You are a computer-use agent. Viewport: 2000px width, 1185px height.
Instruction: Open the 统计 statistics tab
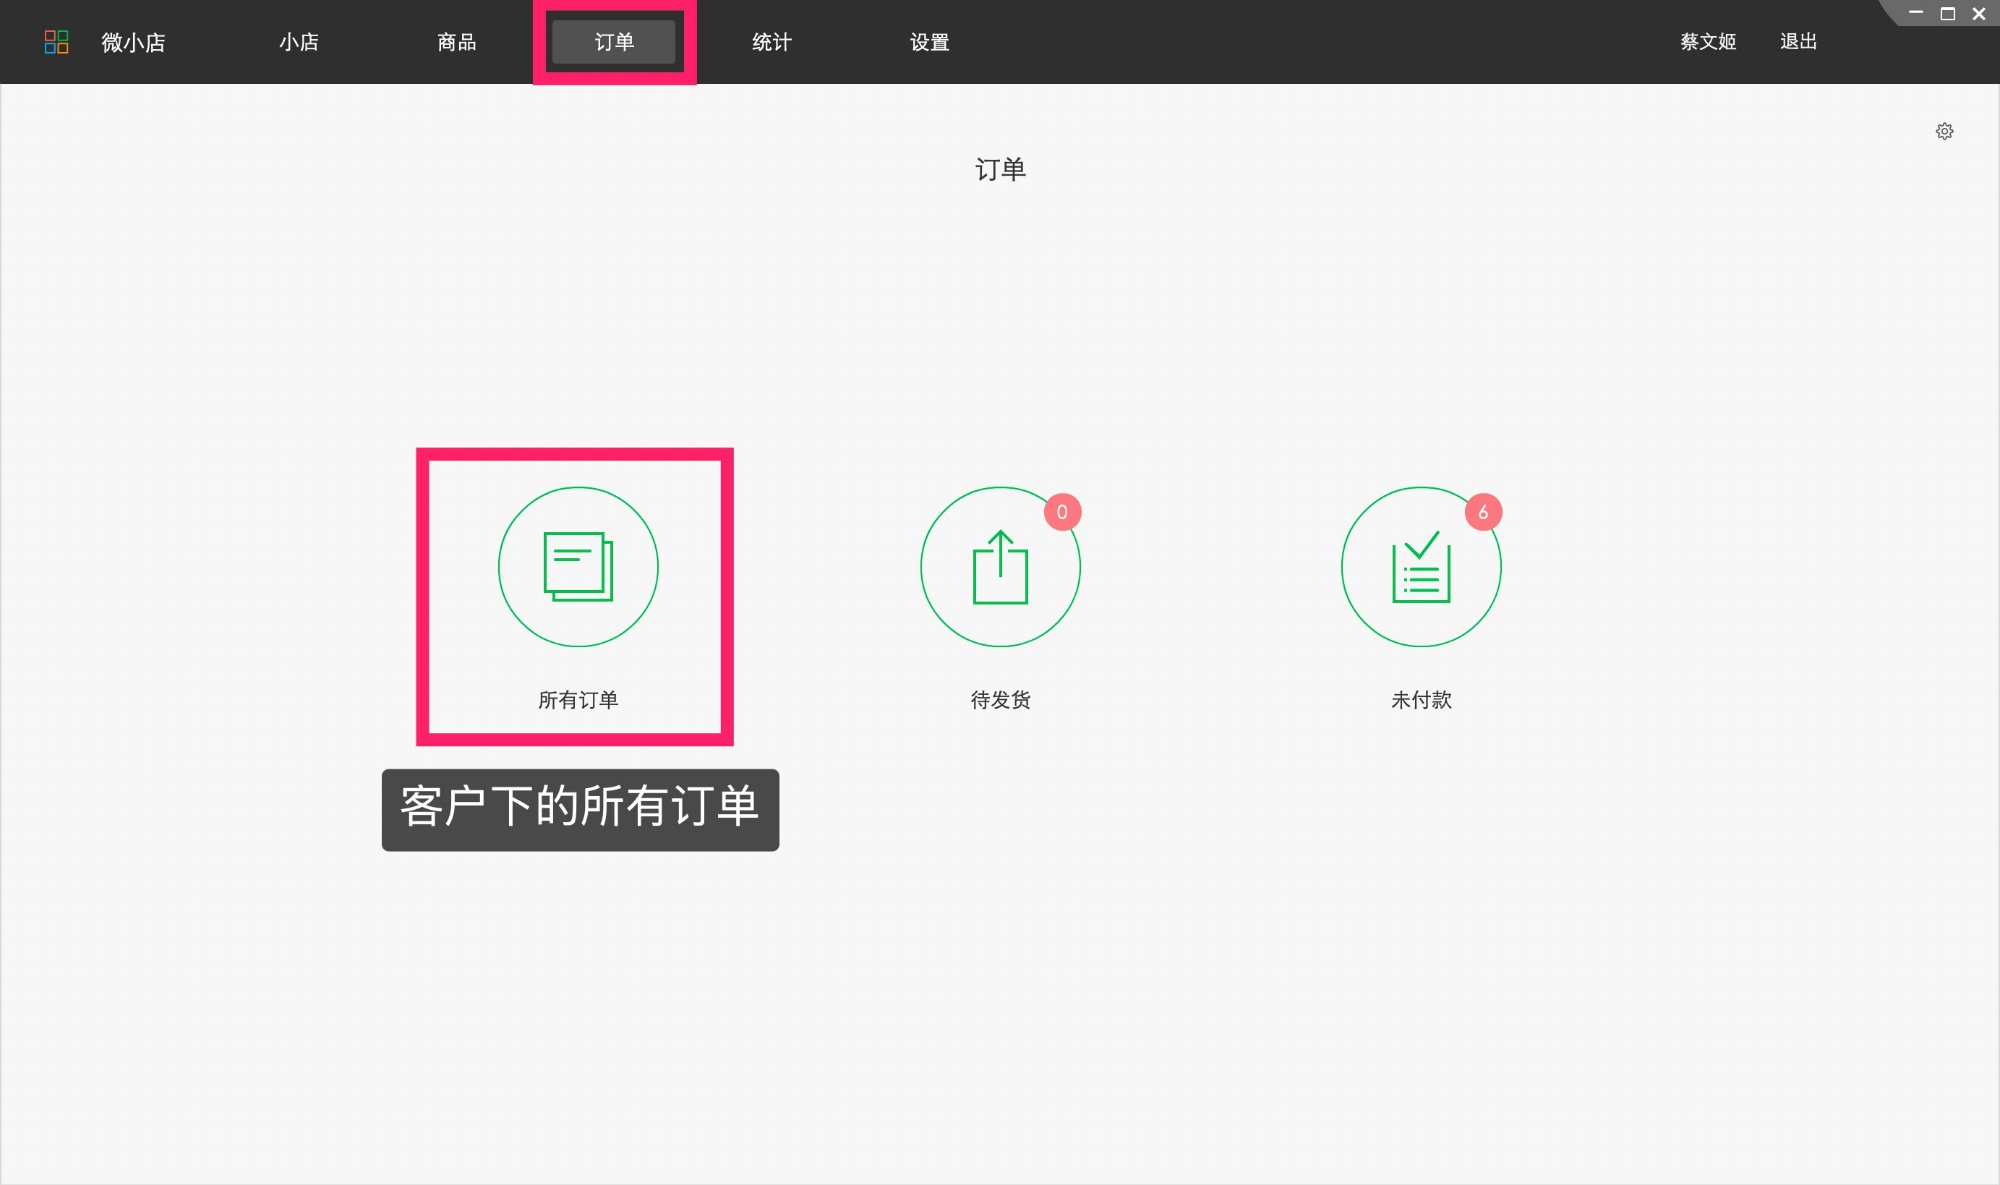click(771, 42)
